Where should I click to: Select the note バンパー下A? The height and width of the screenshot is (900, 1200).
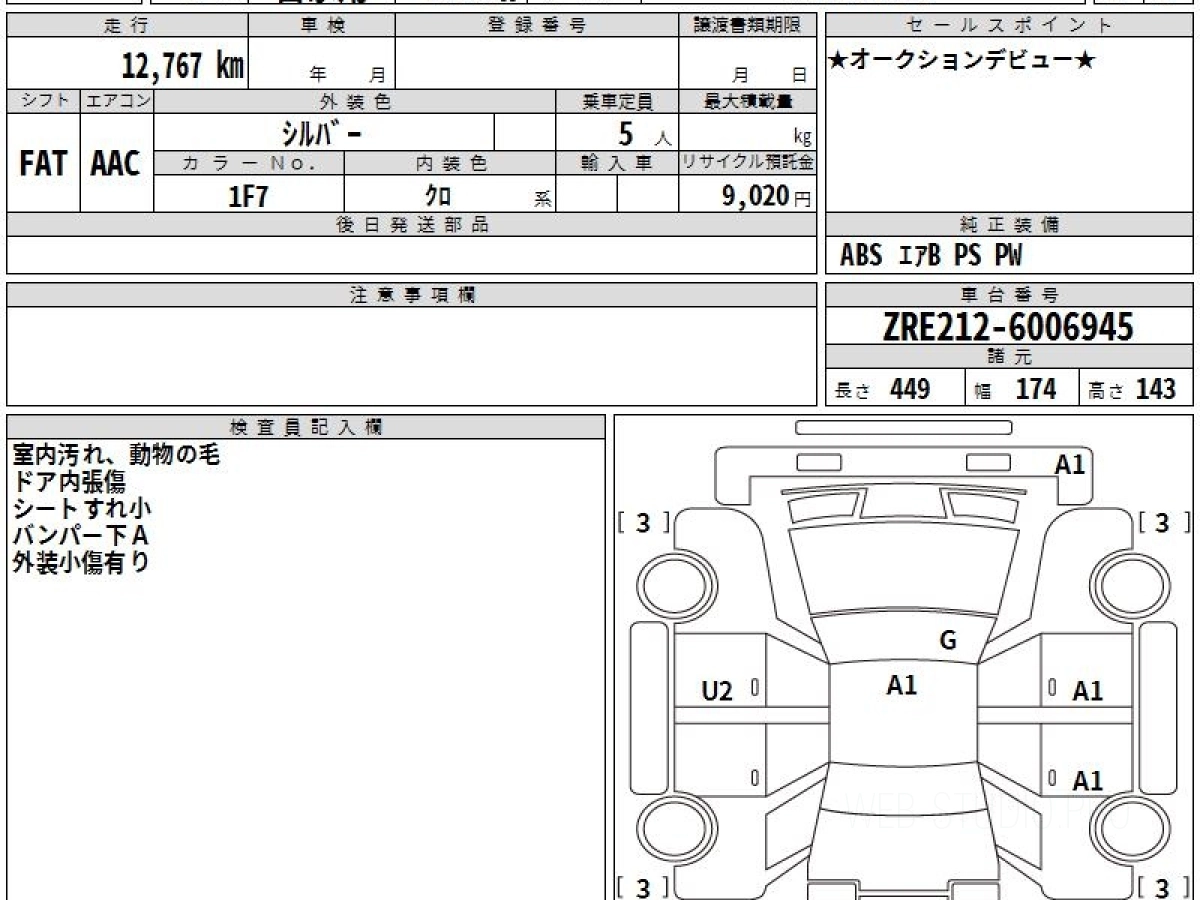point(80,536)
